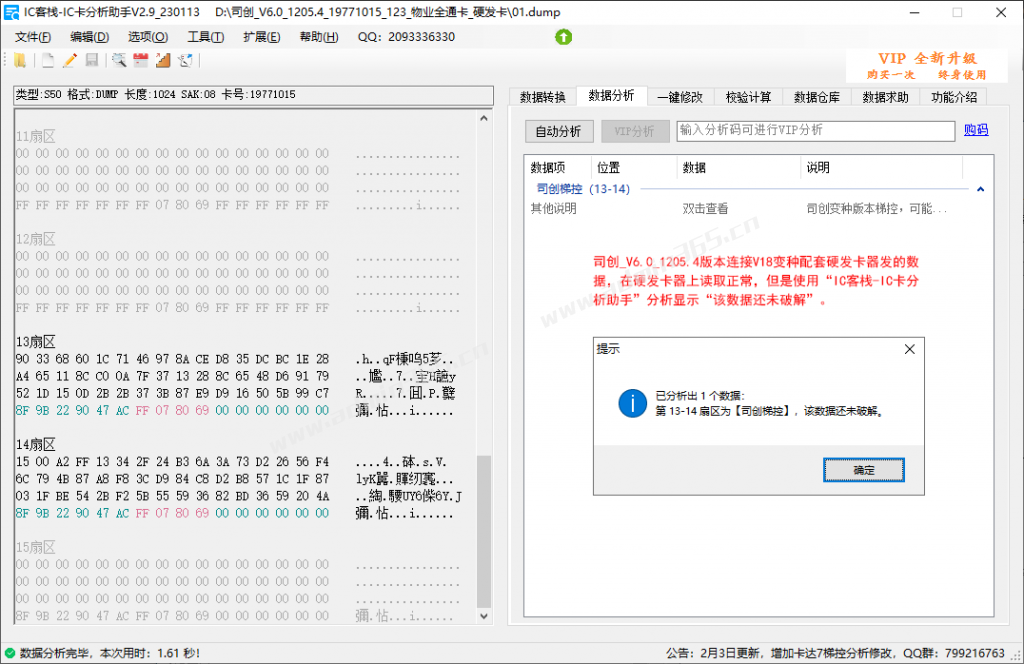Click the blue info icon in dialog
The image size is (1024, 664).
click(632, 403)
